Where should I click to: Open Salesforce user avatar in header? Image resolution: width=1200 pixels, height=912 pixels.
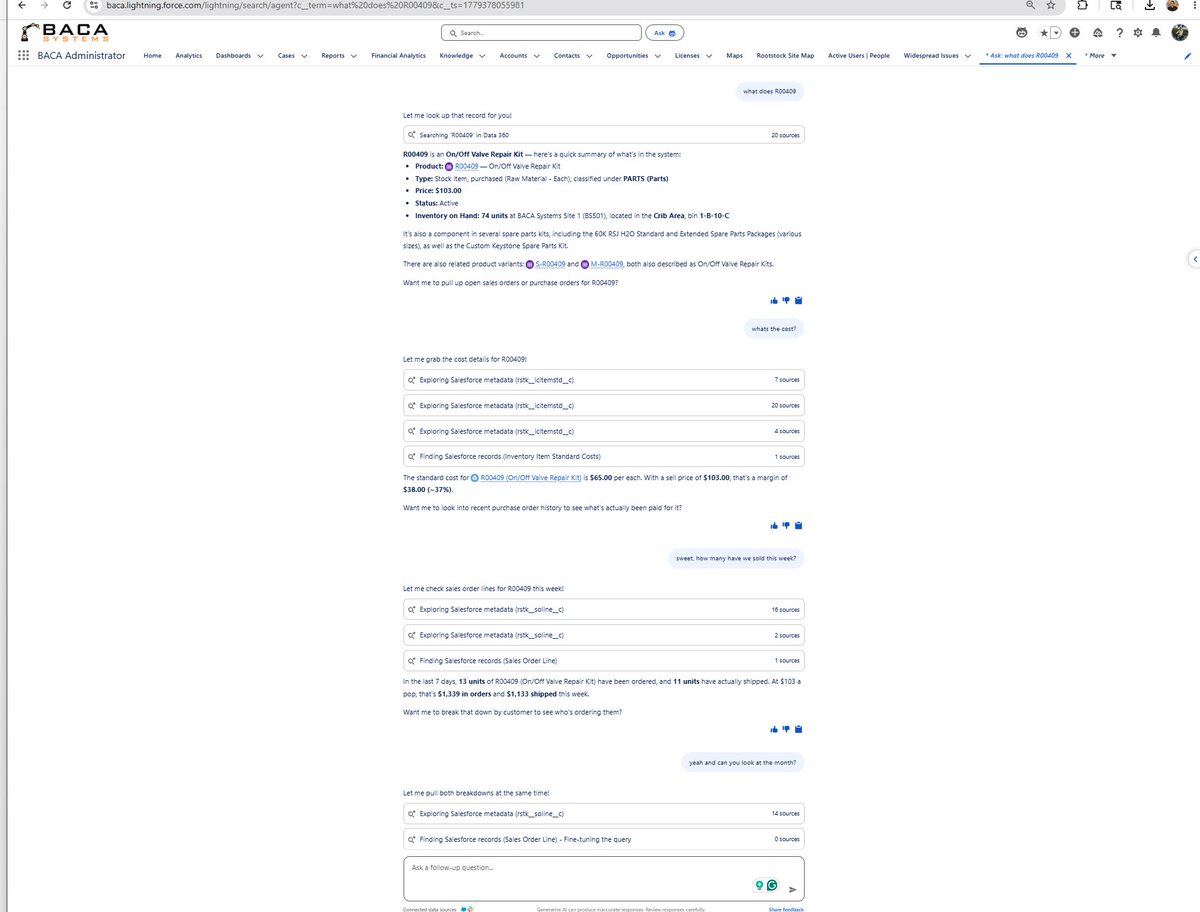1178,33
